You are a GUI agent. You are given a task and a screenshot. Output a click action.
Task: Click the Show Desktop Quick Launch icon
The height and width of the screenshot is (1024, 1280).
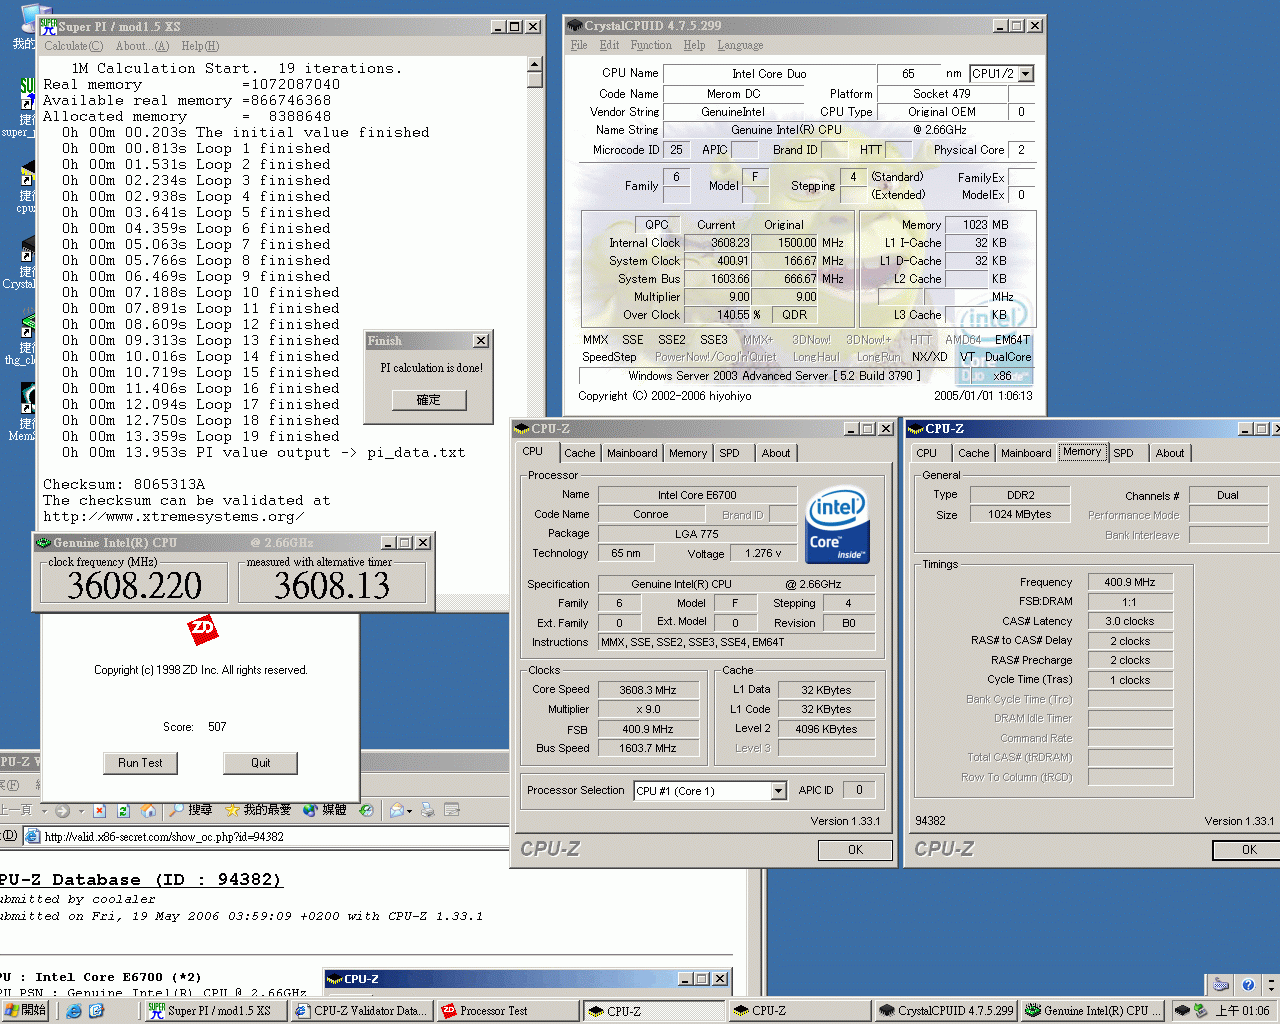(x=96, y=1011)
